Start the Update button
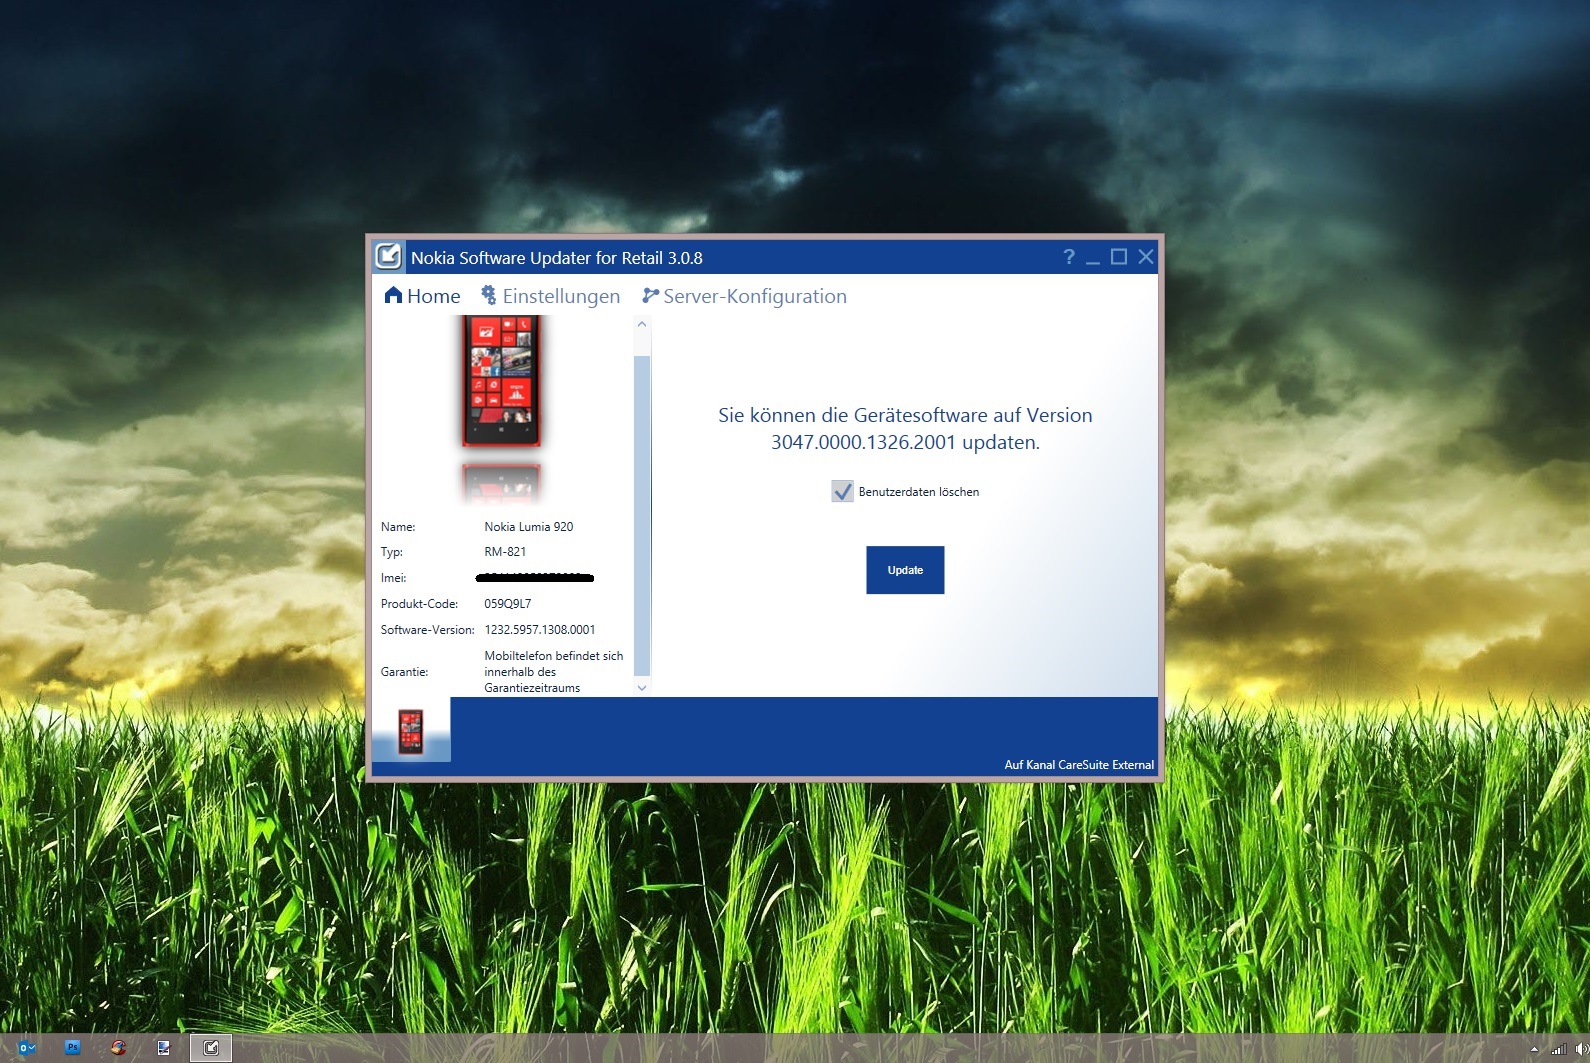 pos(905,570)
